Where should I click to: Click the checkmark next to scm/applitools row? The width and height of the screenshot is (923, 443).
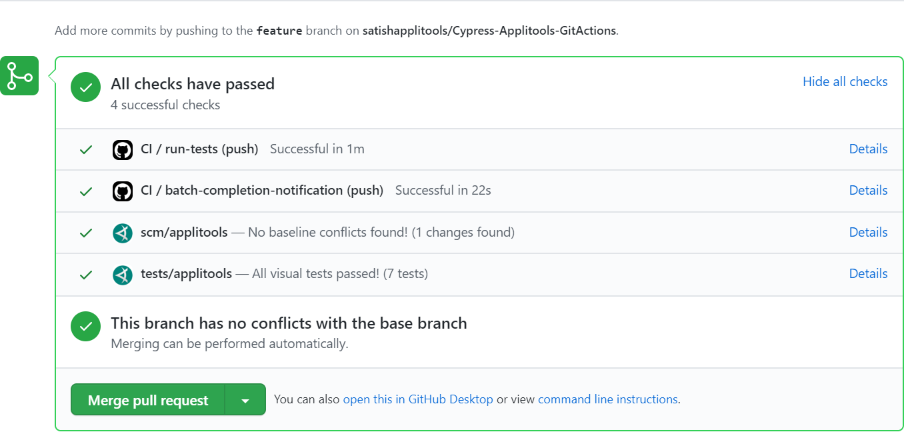click(86, 233)
